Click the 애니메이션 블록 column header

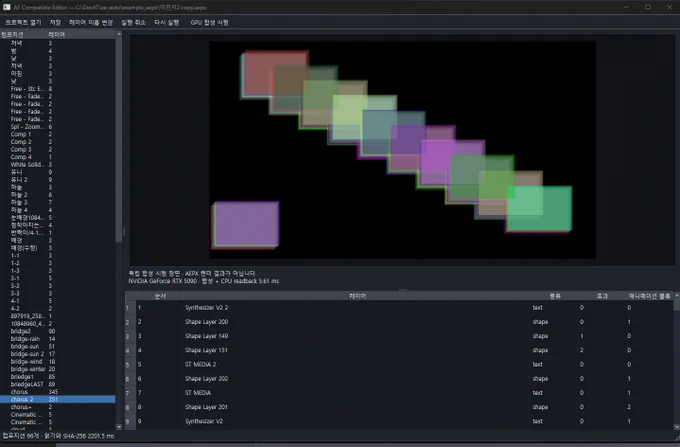pos(649,296)
